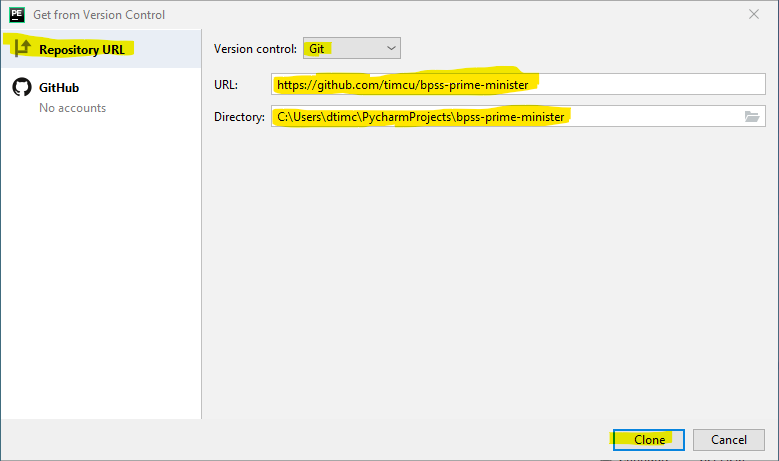Open the Version control dropdown
This screenshot has width=779, height=461.
coord(352,48)
